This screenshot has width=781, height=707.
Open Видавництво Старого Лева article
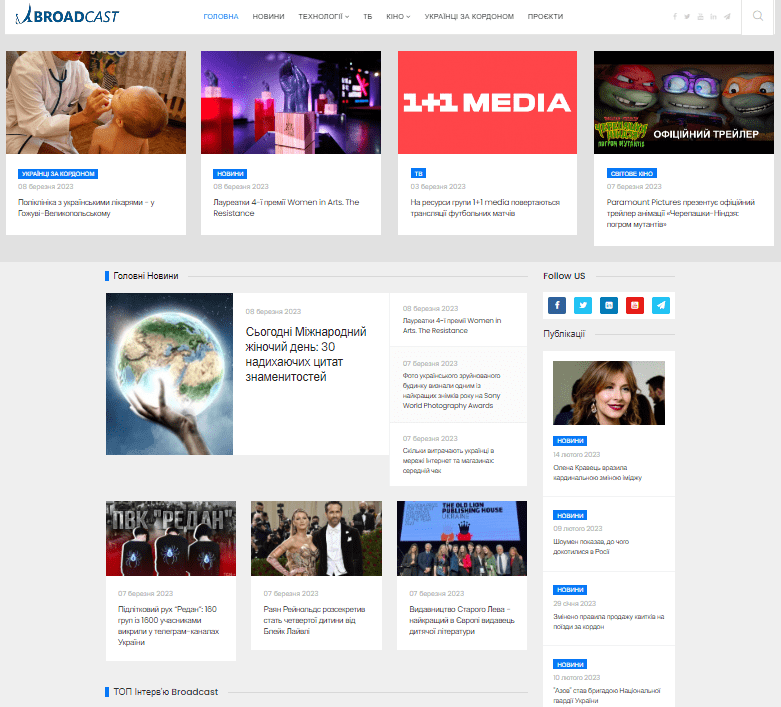462,620
